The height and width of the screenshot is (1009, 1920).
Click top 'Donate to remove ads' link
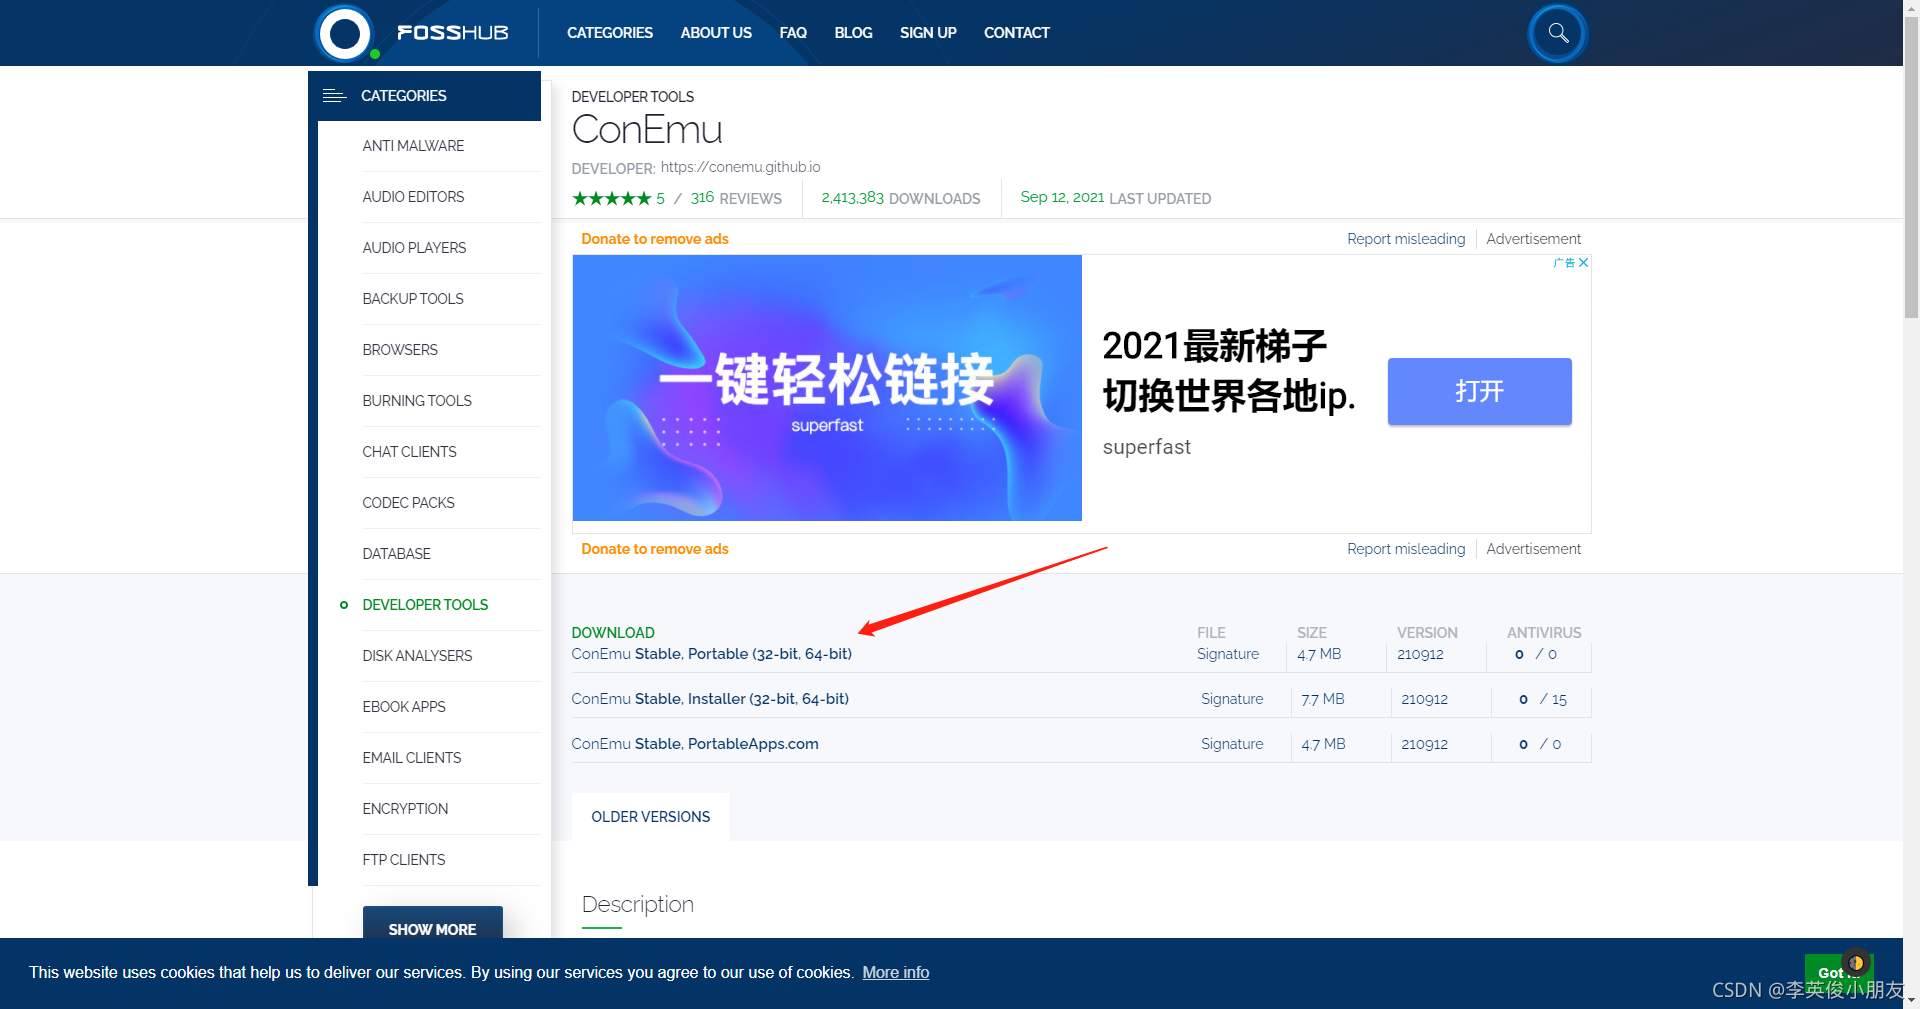[655, 239]
